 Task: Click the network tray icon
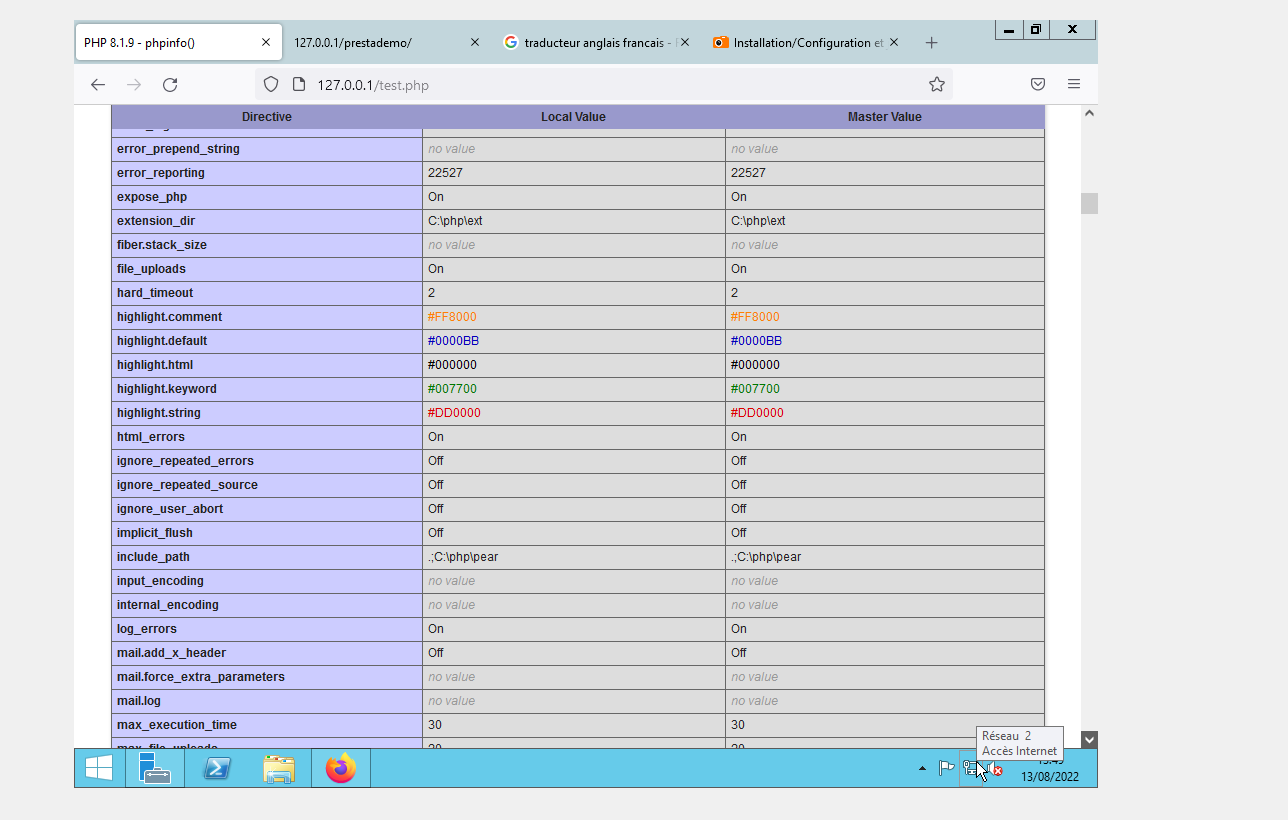971,768
